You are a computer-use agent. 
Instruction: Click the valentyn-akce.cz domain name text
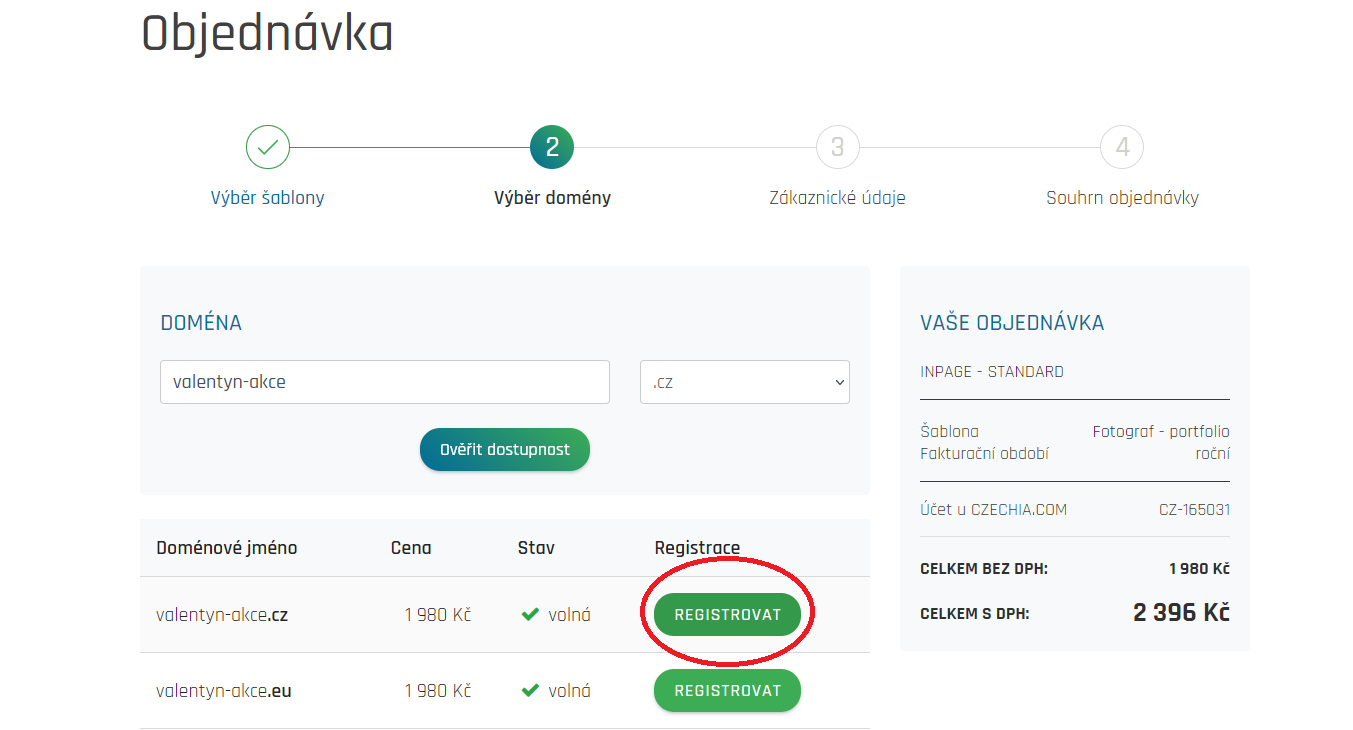pos(222,615)
